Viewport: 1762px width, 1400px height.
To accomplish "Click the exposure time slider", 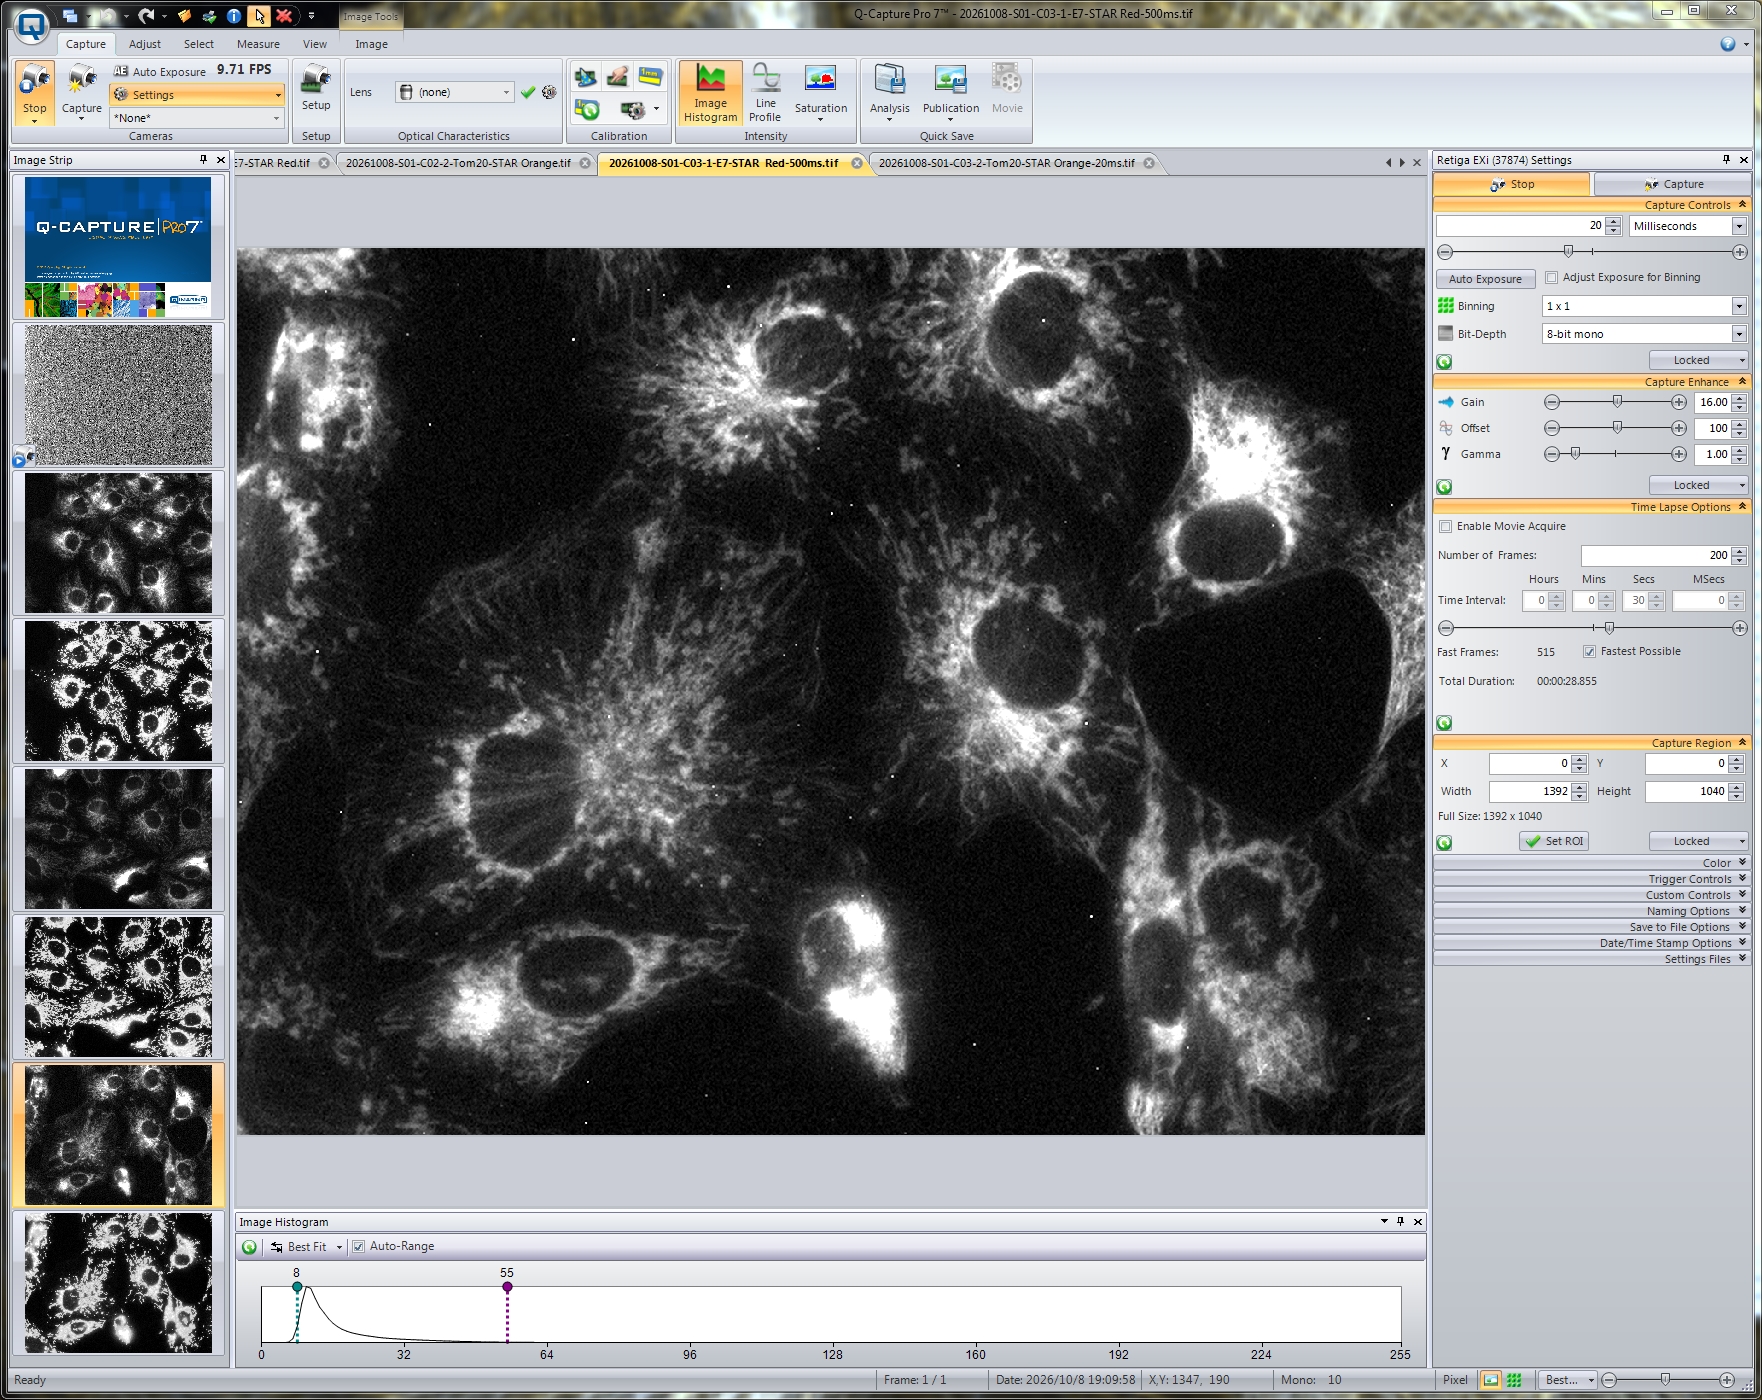I will pos(1568,252).
